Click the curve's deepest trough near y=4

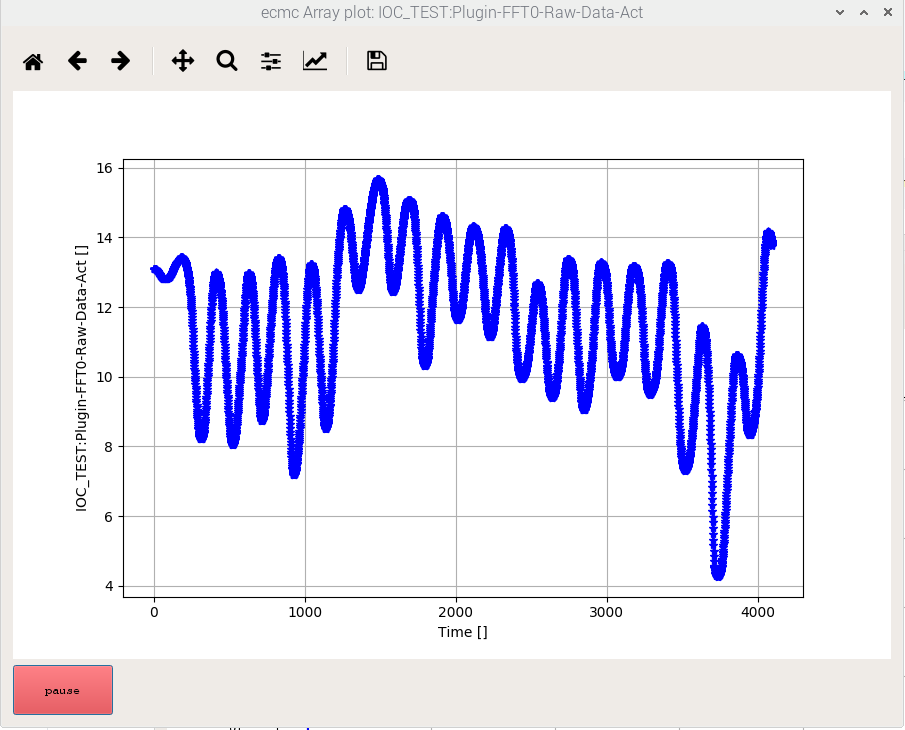click(x=718, y=573)
